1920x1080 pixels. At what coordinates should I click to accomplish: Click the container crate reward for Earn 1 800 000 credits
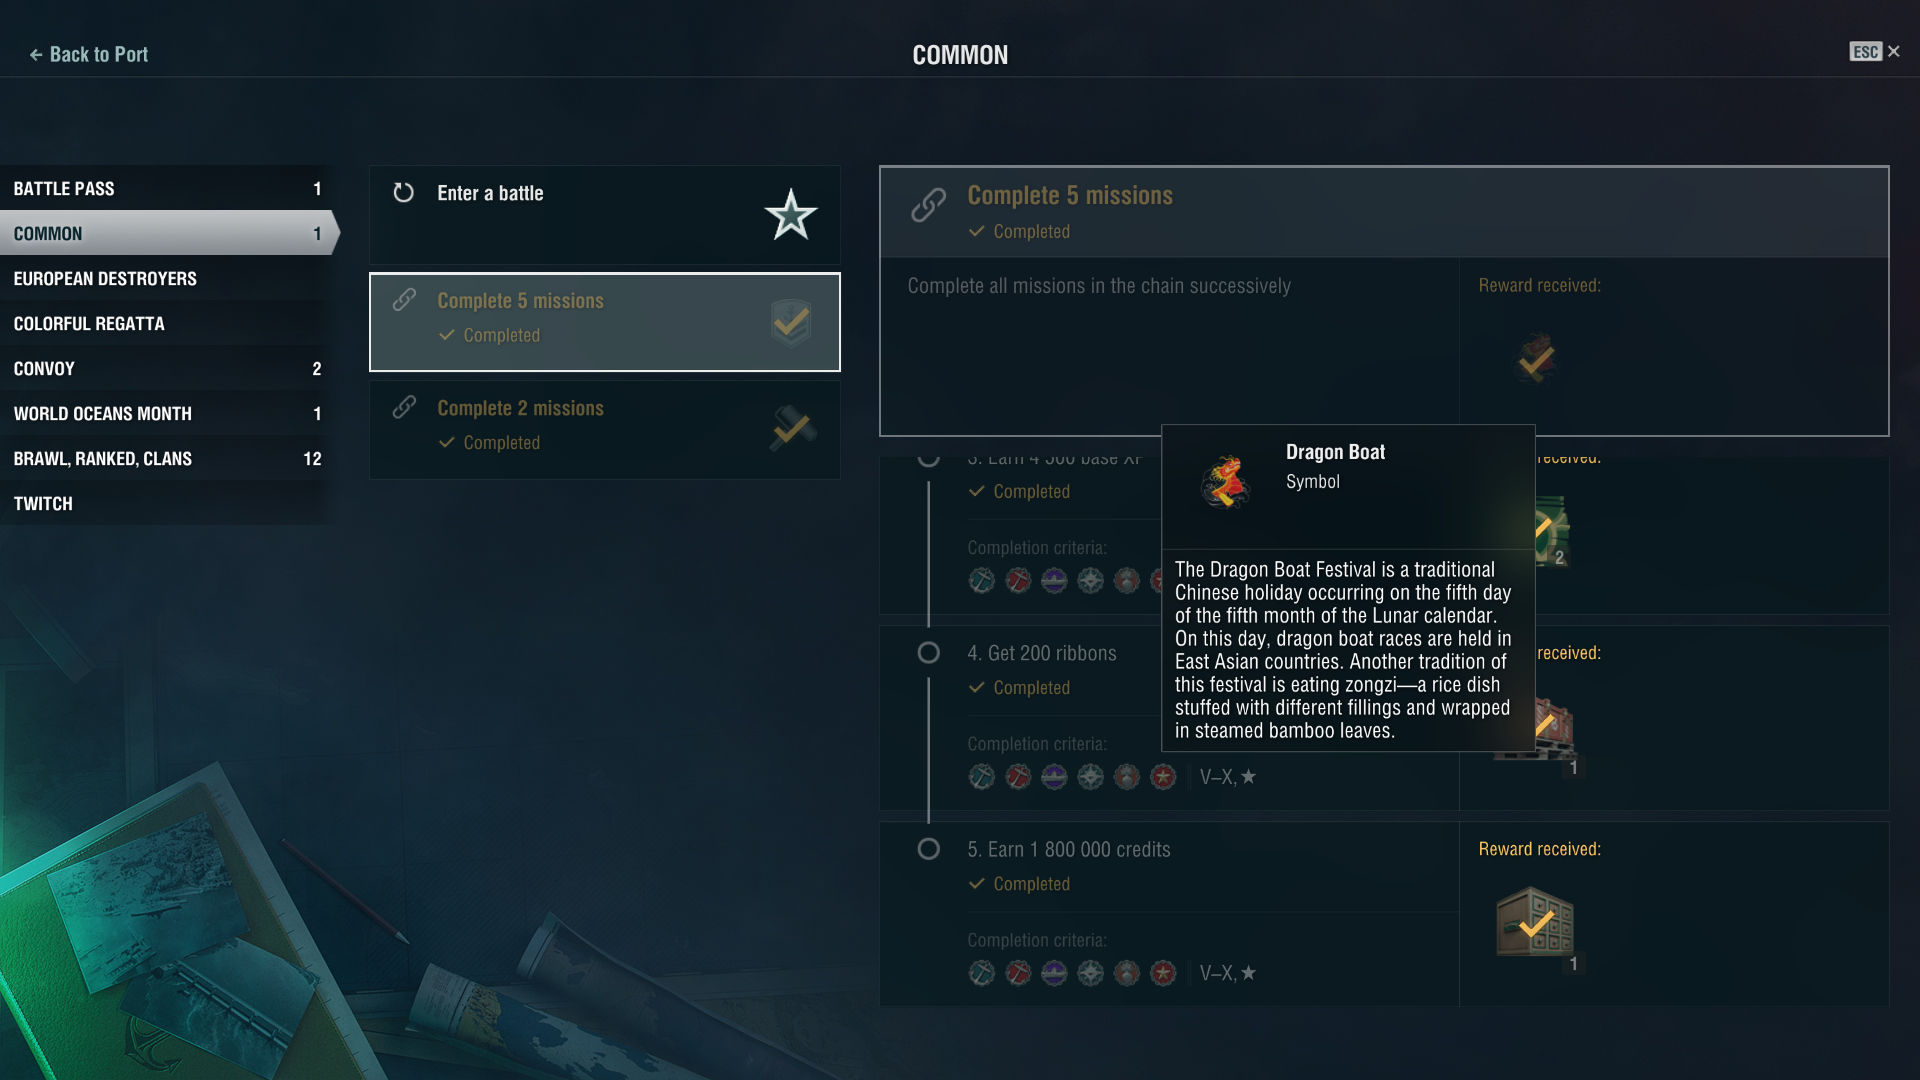(x=1535, y=921)
